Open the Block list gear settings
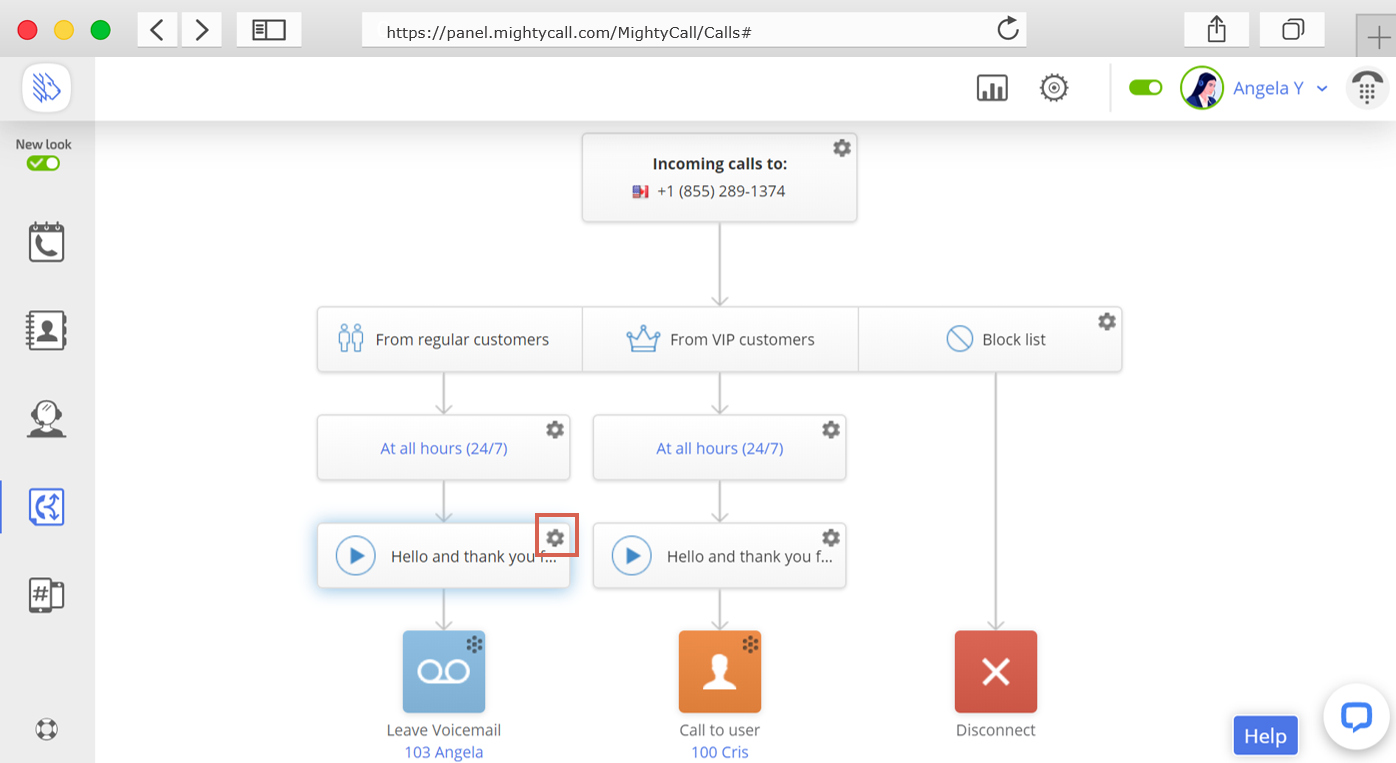 coord(1106,322)
